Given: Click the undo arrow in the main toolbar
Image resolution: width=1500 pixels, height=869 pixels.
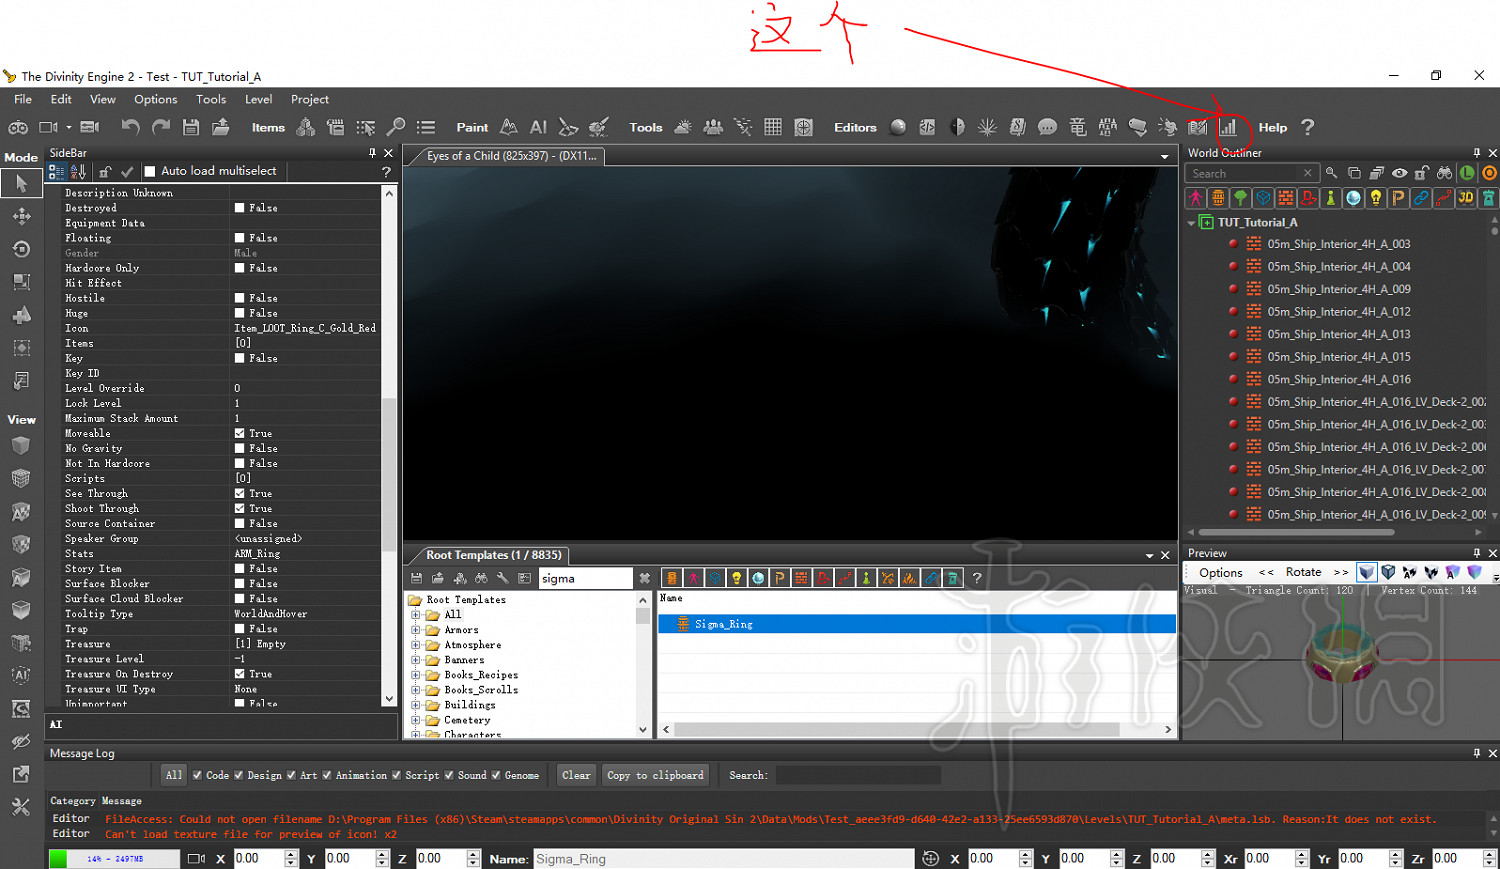Looking at the screenshot, I should 130,127.
